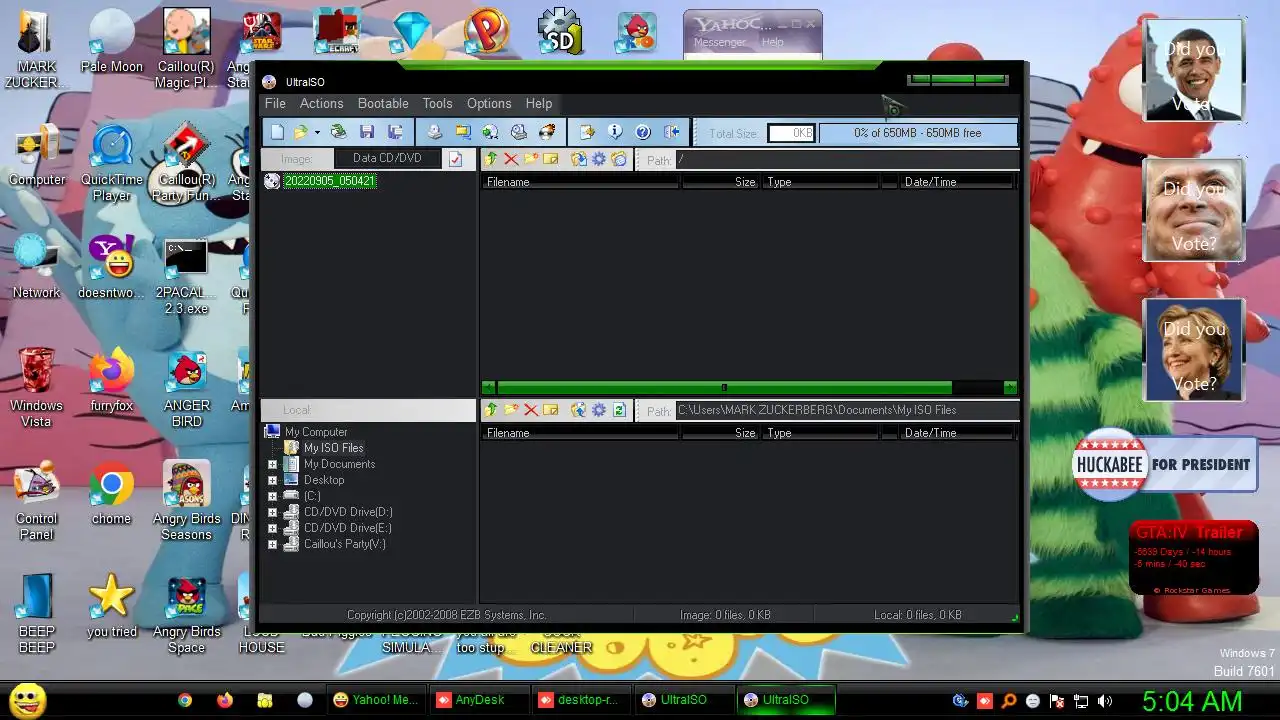Screen dimensions: 1280x720
Task: Expand the Caillou's Party(V:) node
Action: click(272, 545)
